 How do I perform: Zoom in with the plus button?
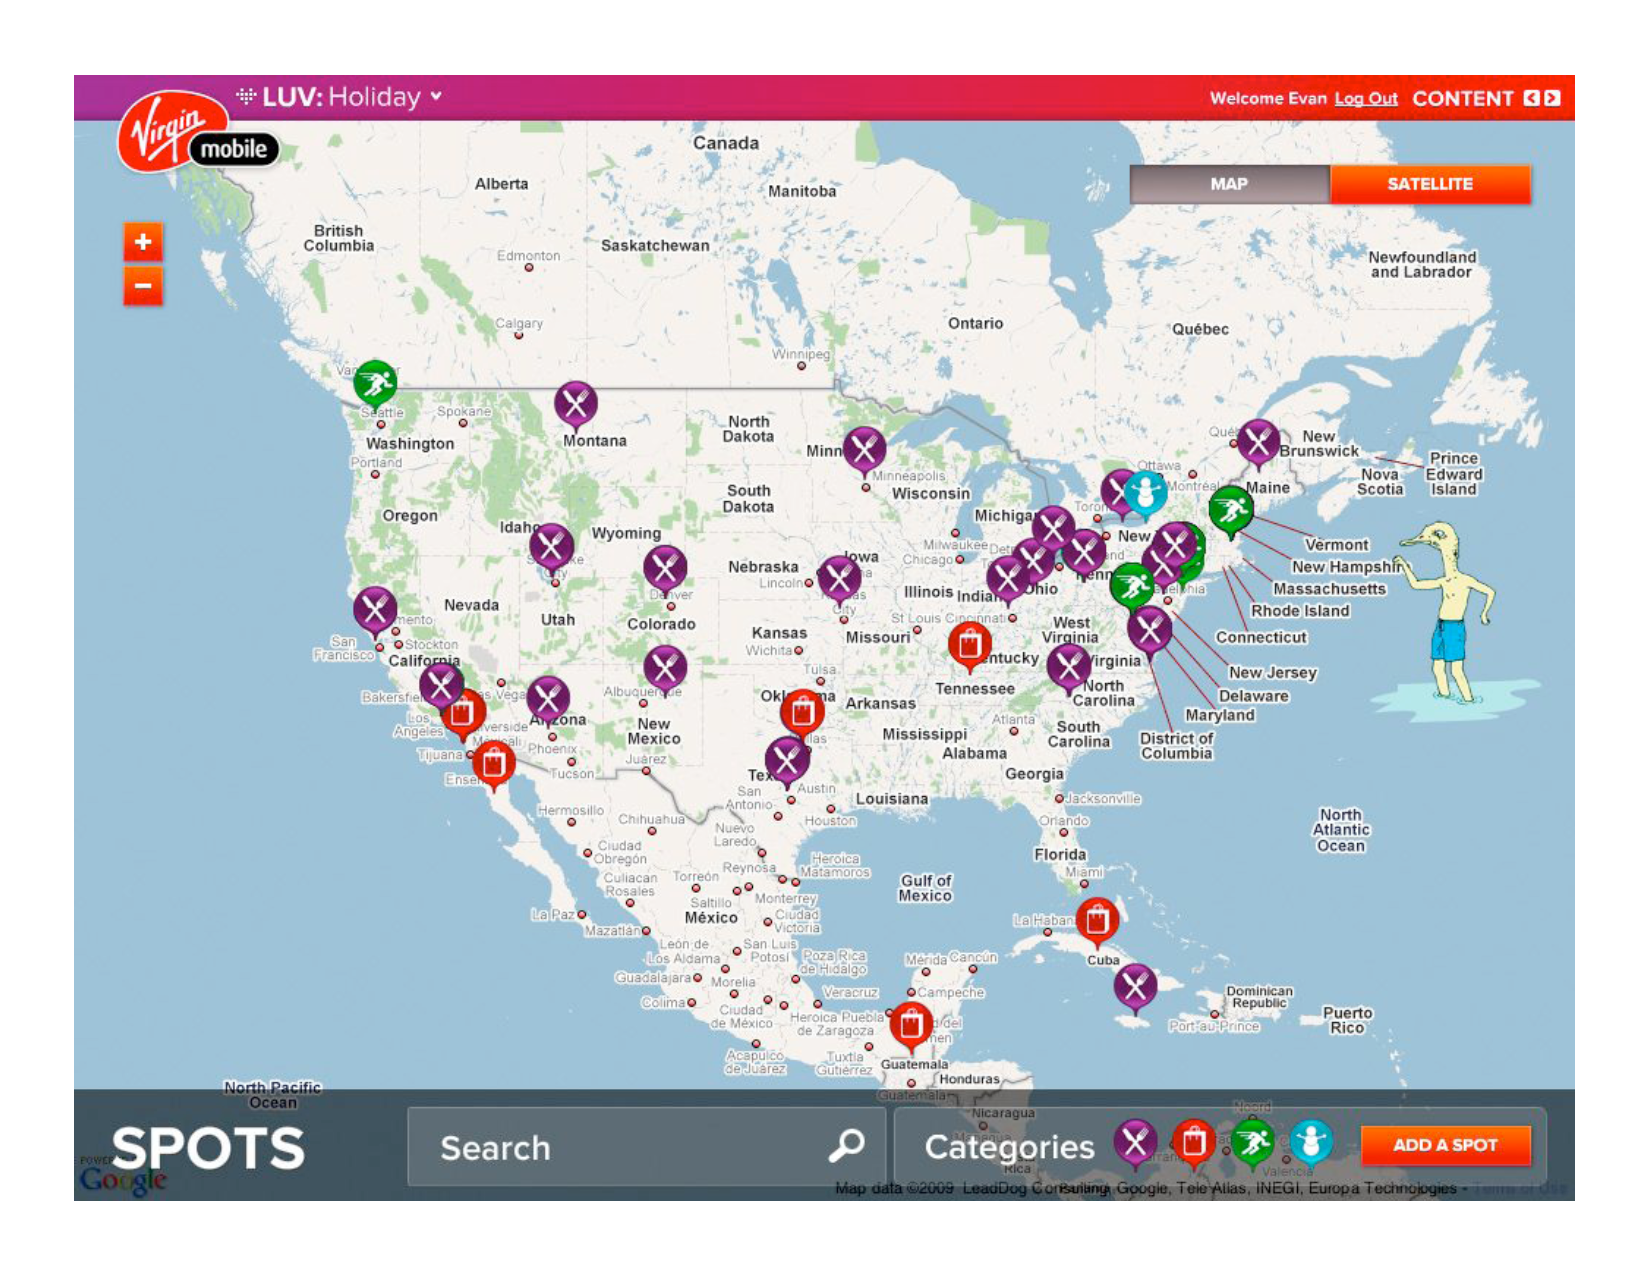[x=143, y=241]
